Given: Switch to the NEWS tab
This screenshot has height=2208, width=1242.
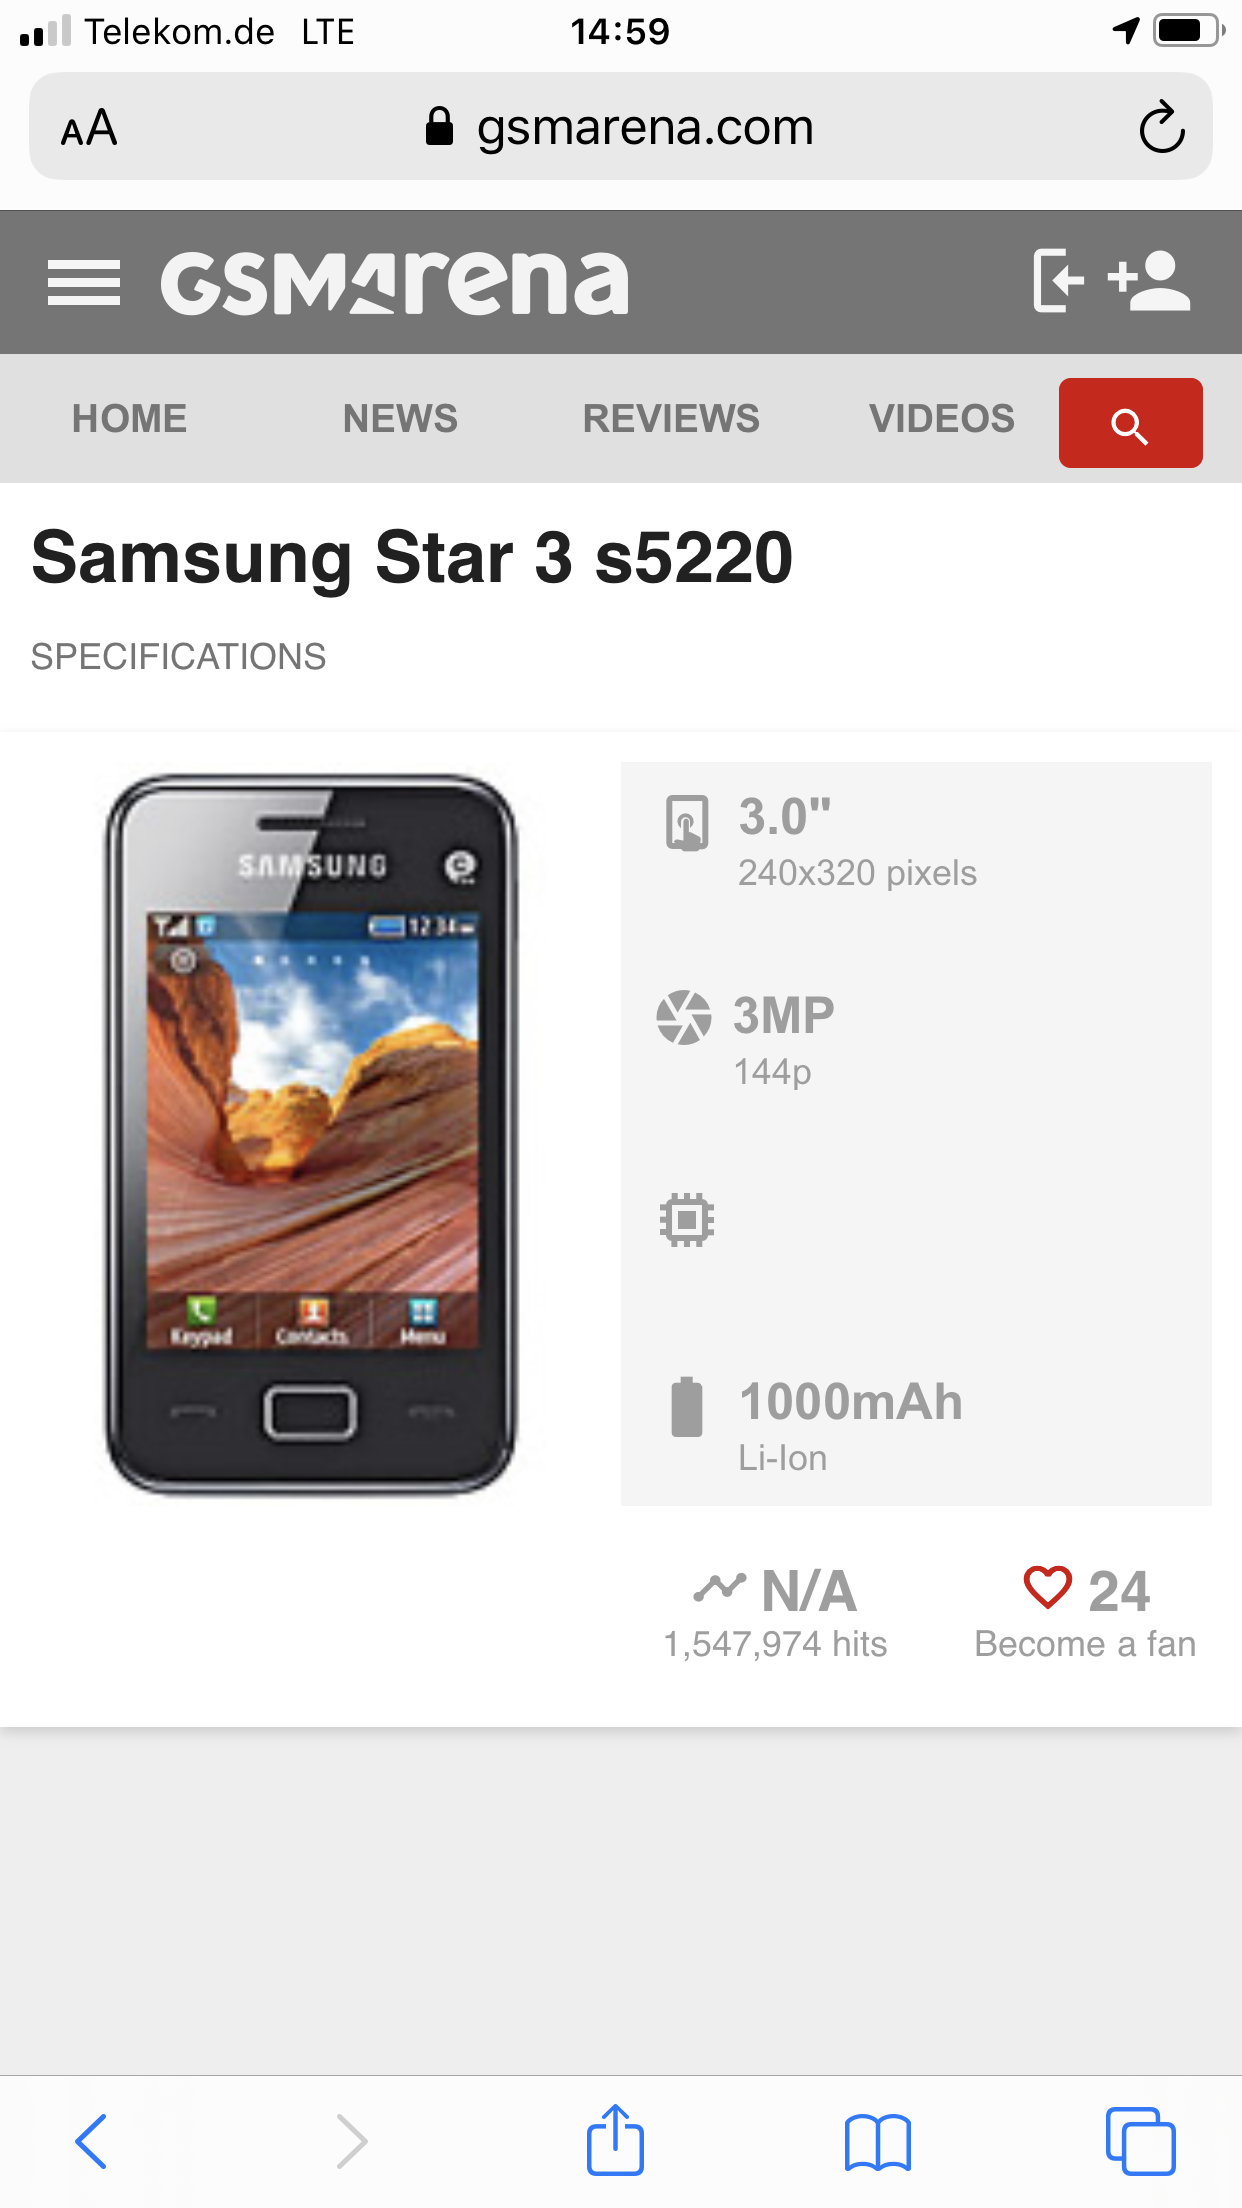Looking at the screenshot, I should click(x=400, y=419).
